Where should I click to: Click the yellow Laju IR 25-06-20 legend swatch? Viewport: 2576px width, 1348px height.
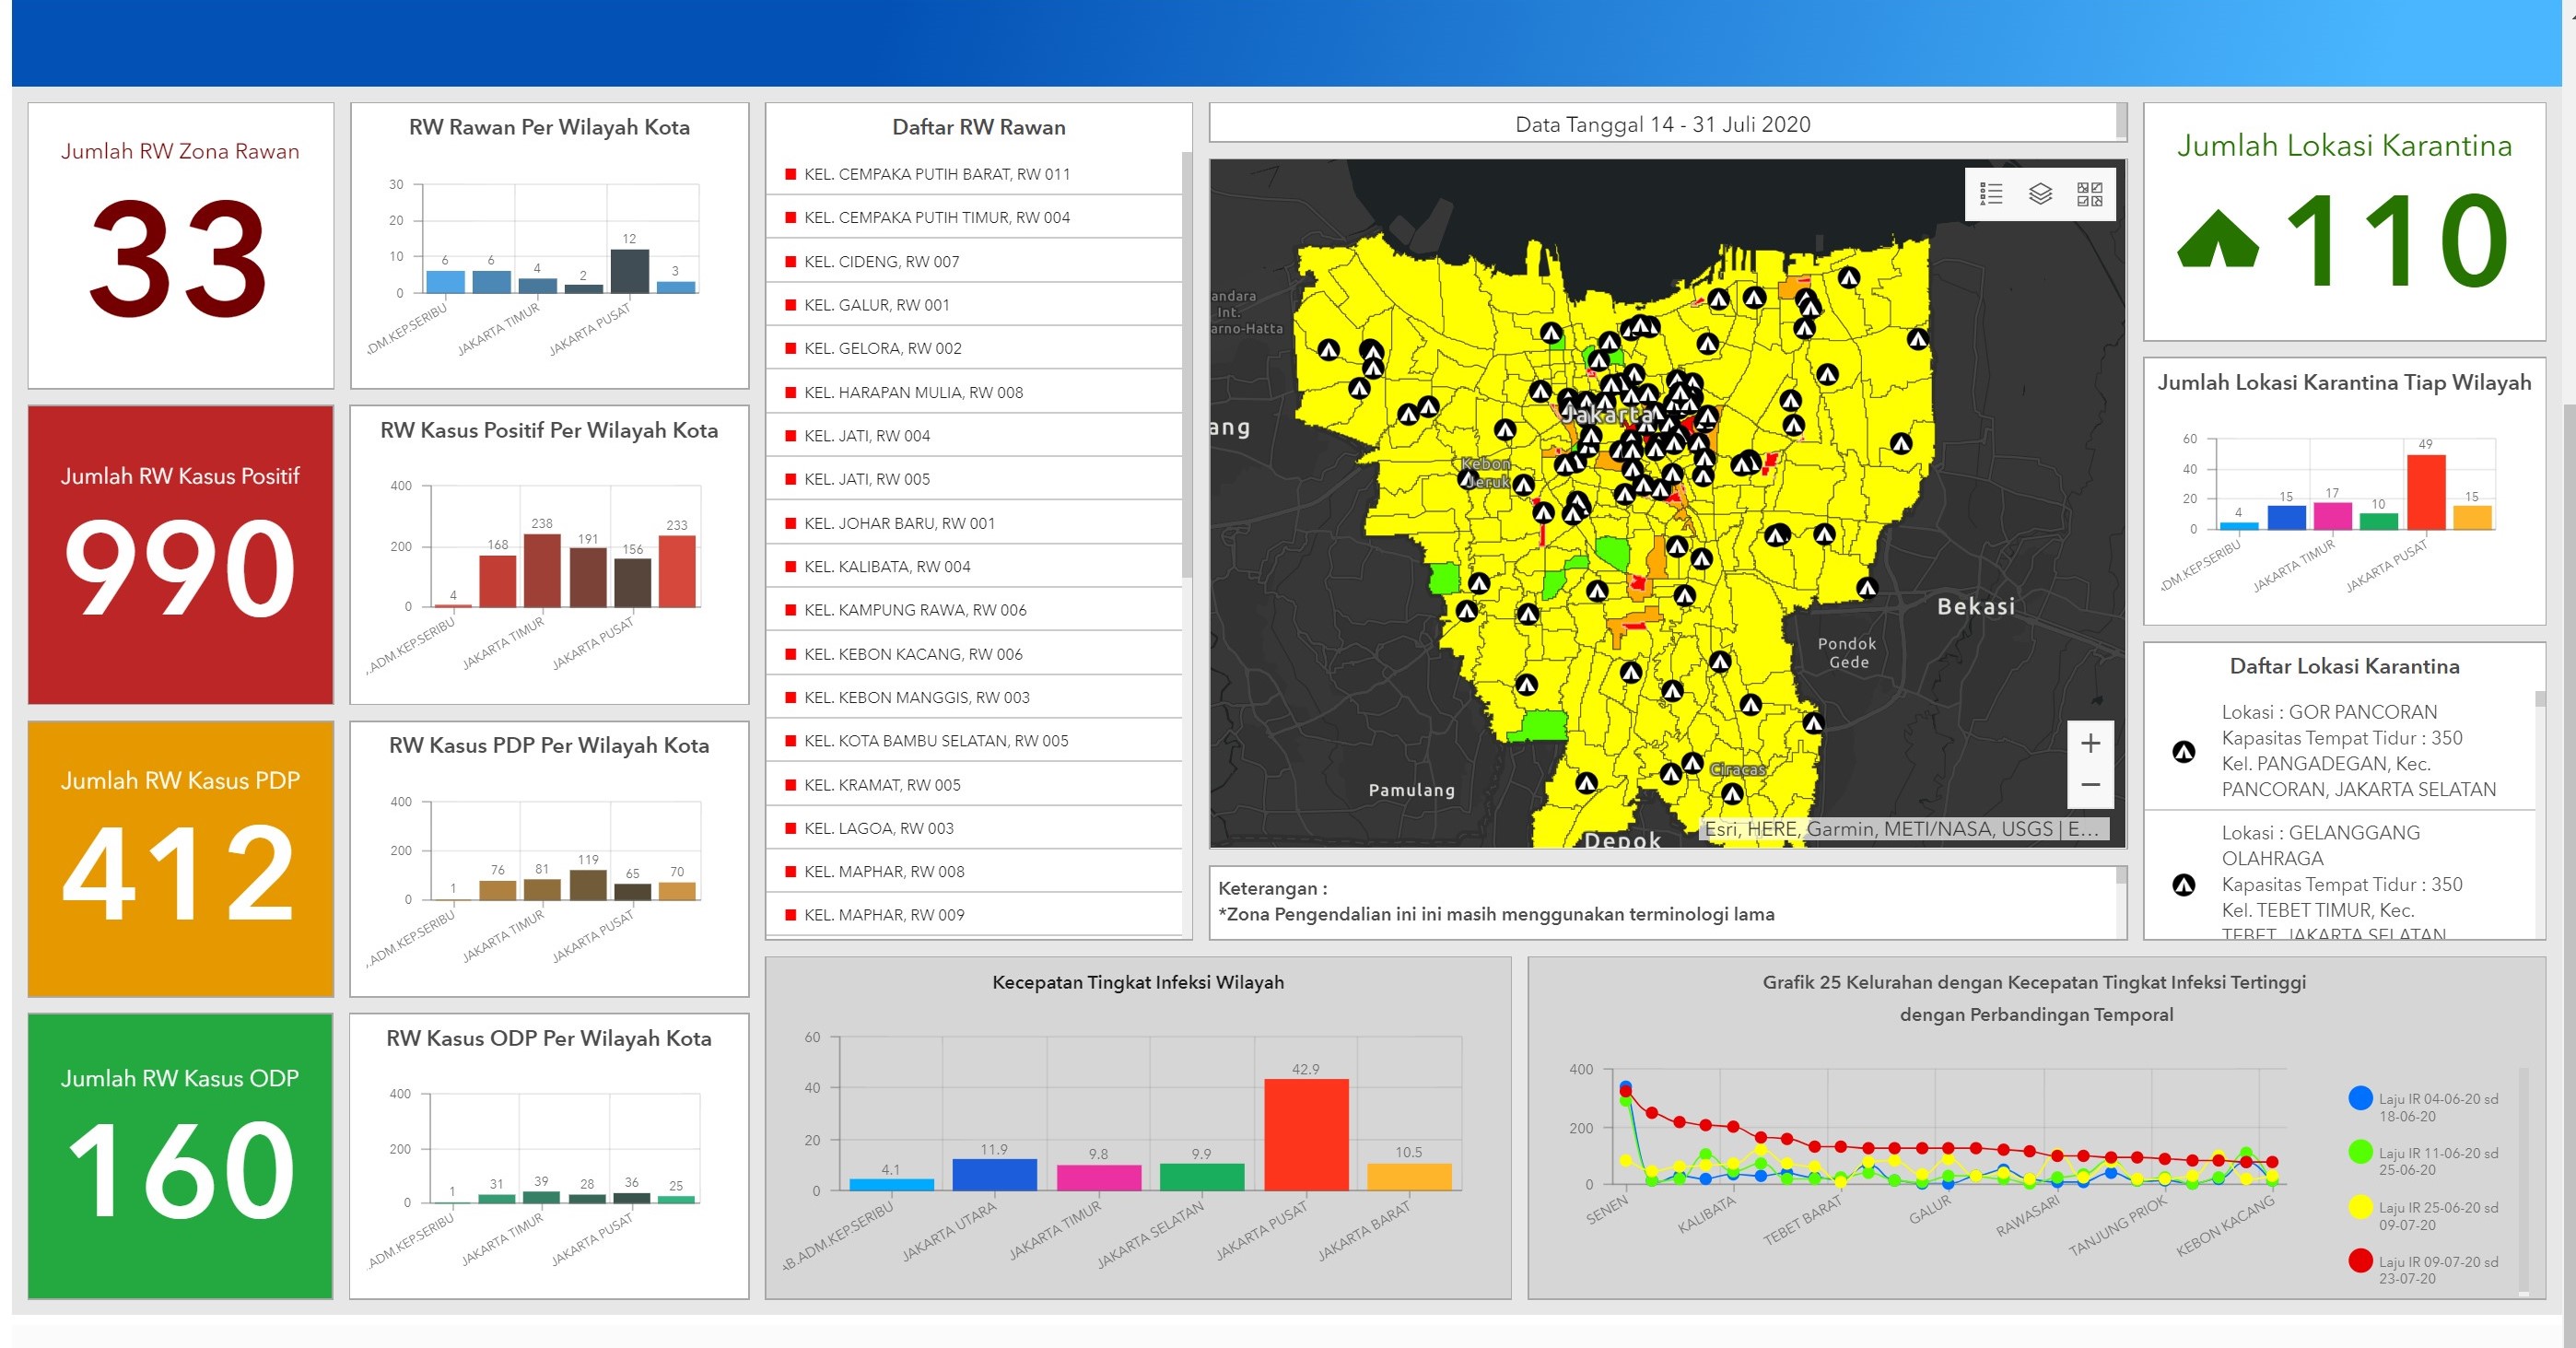point(2360,1207)
